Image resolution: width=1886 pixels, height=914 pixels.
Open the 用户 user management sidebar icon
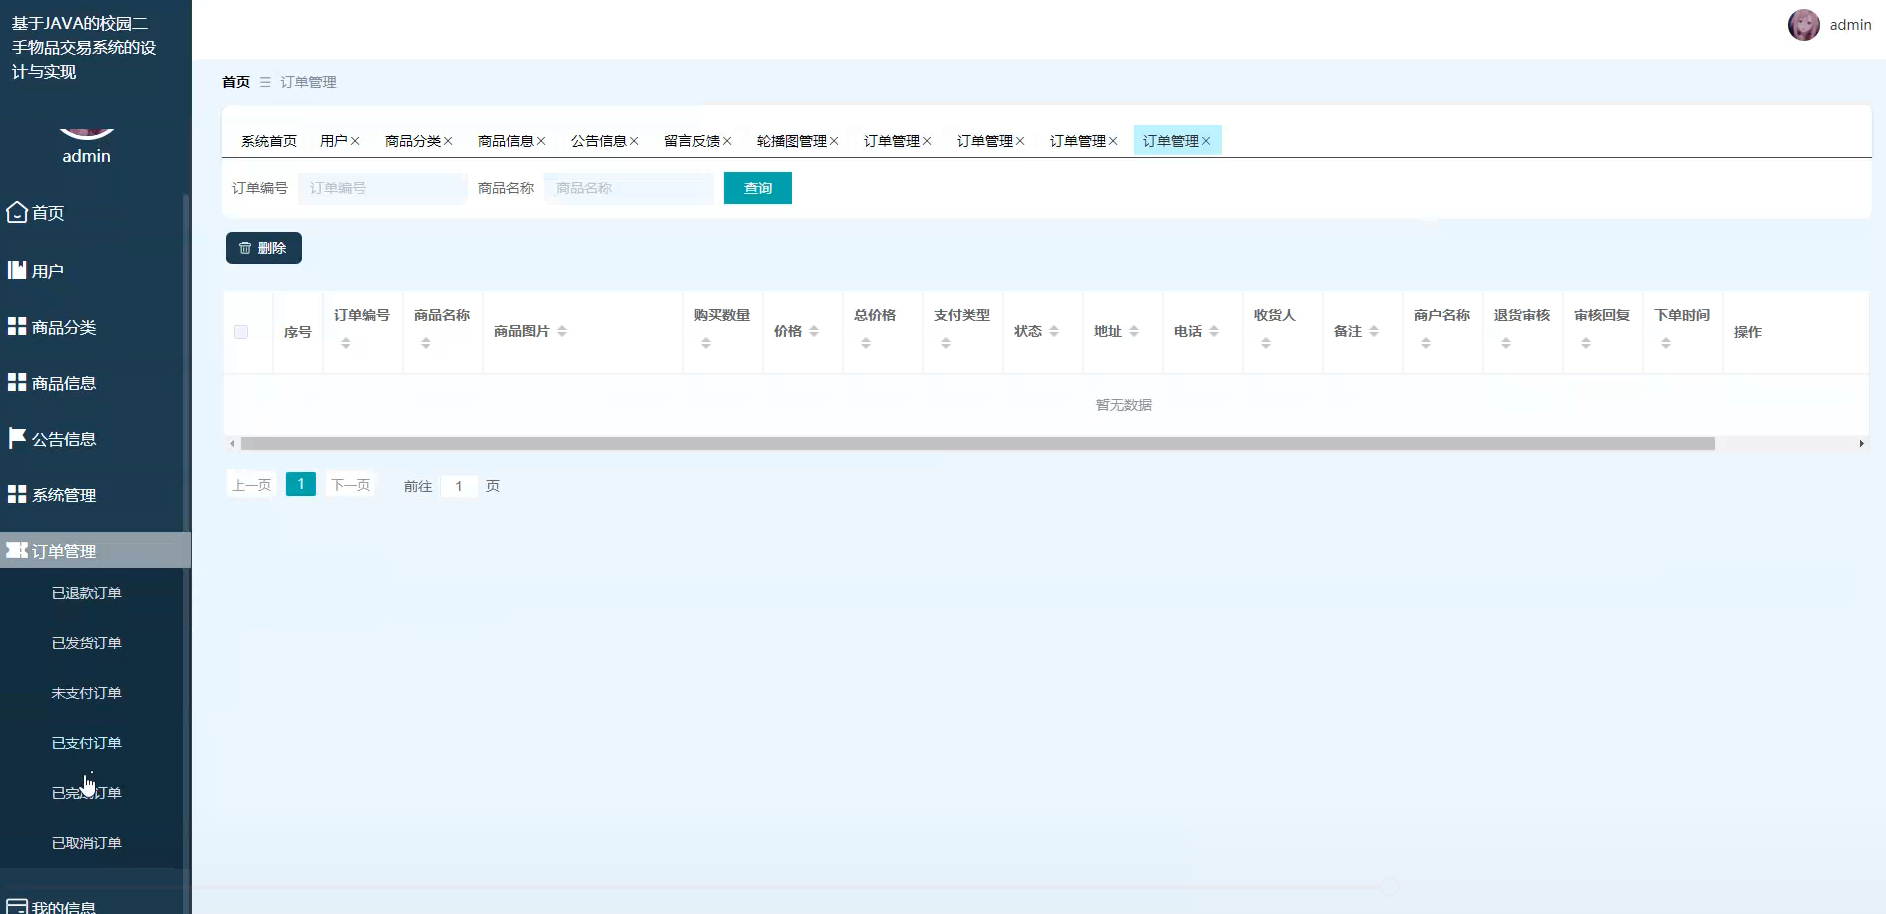[x=15, y=270]
